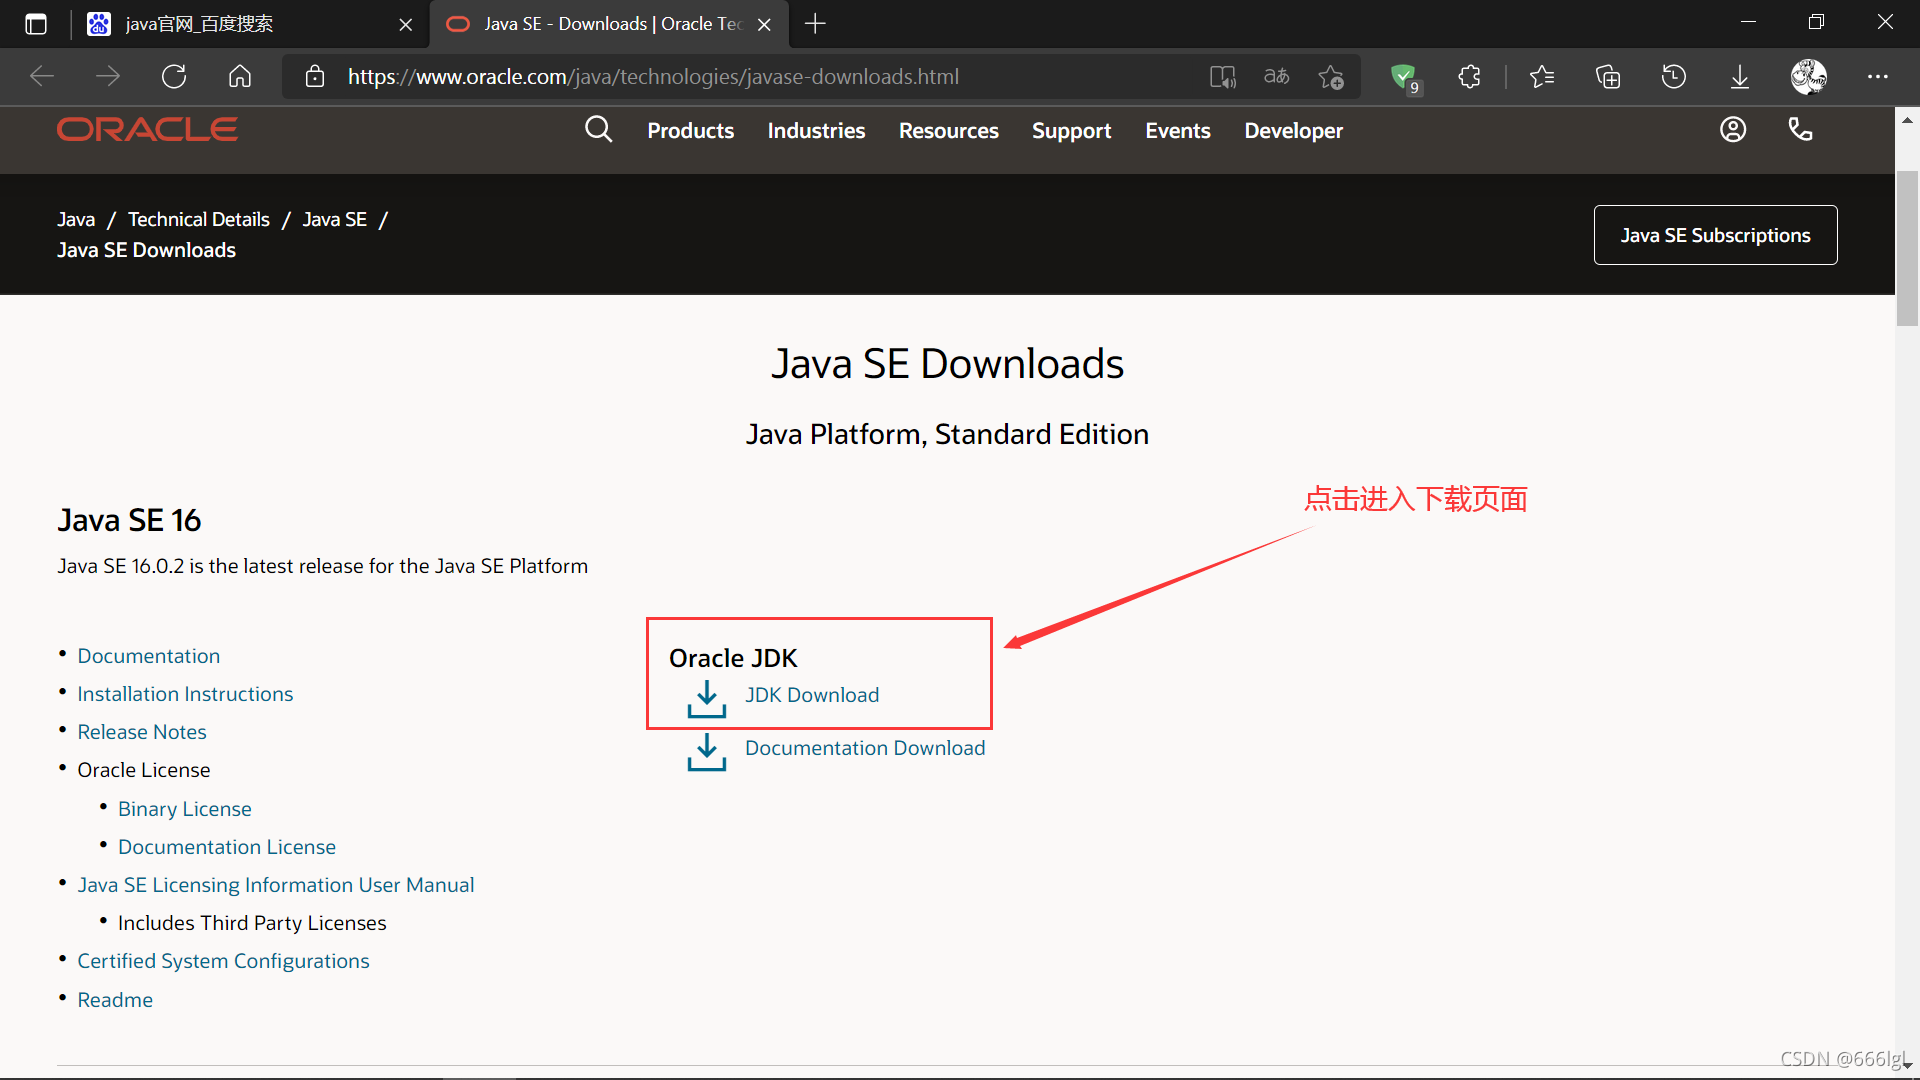
Task: Open Java SE Licensing Information User Manual
Action: (275, 885)
